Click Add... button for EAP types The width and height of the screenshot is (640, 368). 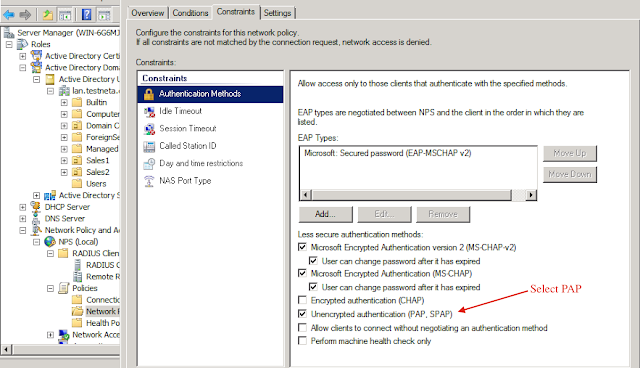325,214
